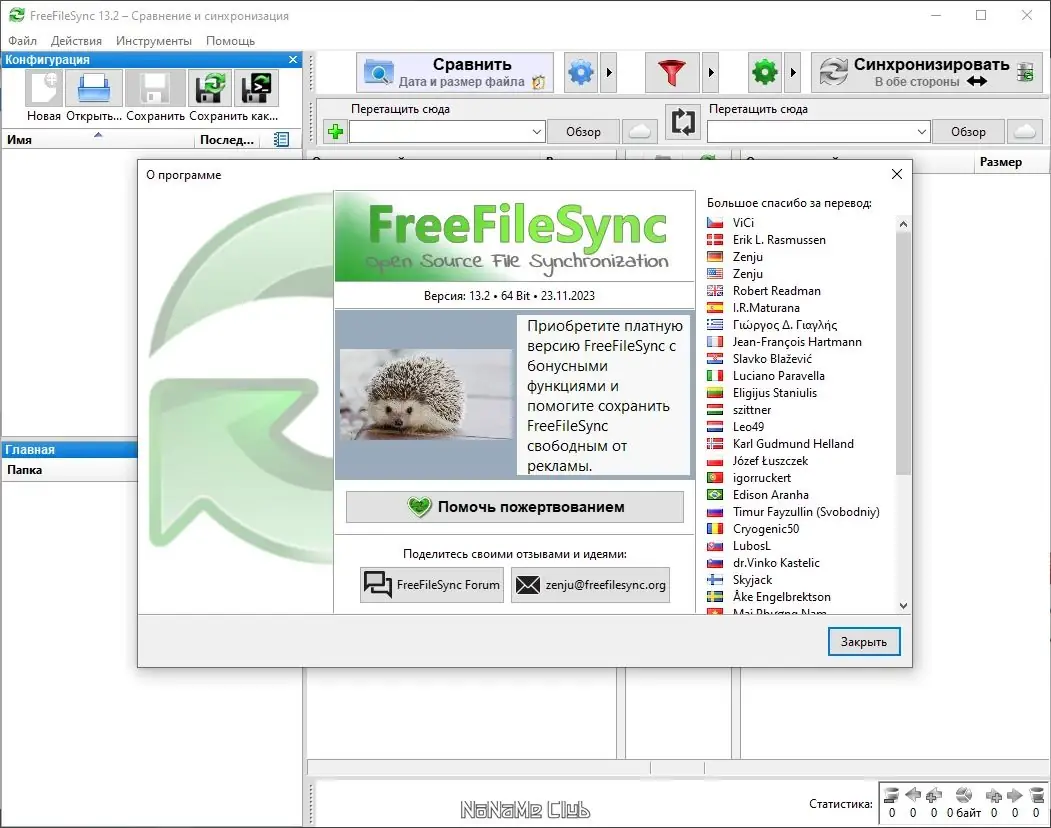The image size is (1051, 828).
Task: Expand filter options arrow next to funnel
Action: (710, 72)
